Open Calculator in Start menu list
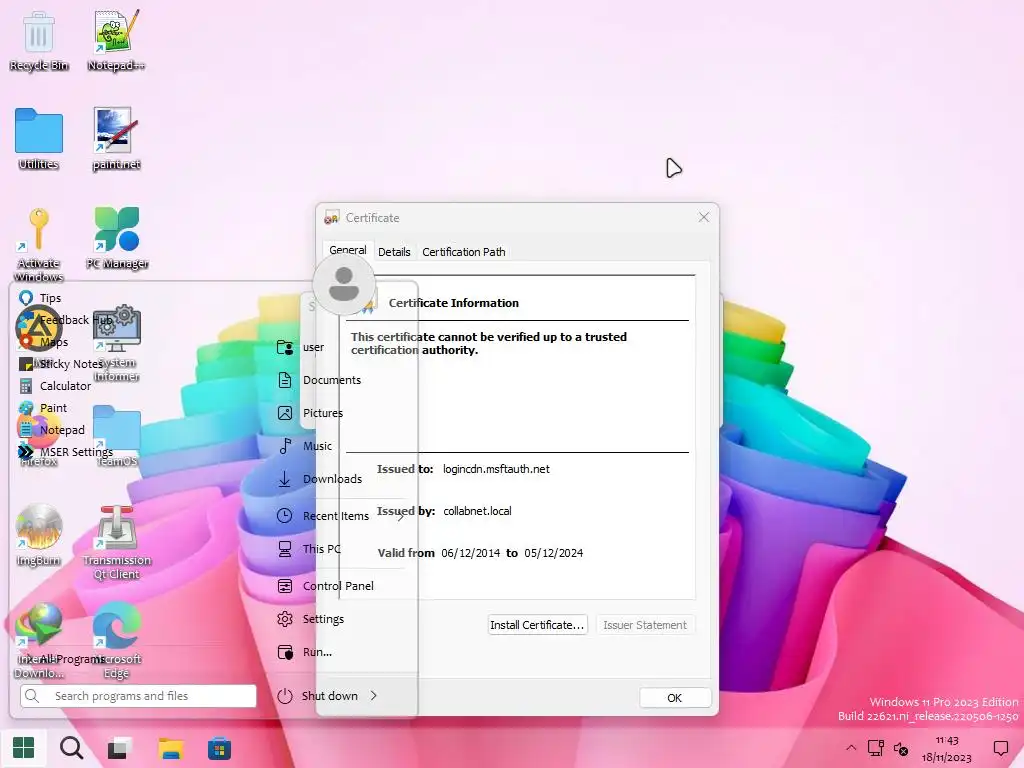The image size is (1024, 768). point(56,386)
